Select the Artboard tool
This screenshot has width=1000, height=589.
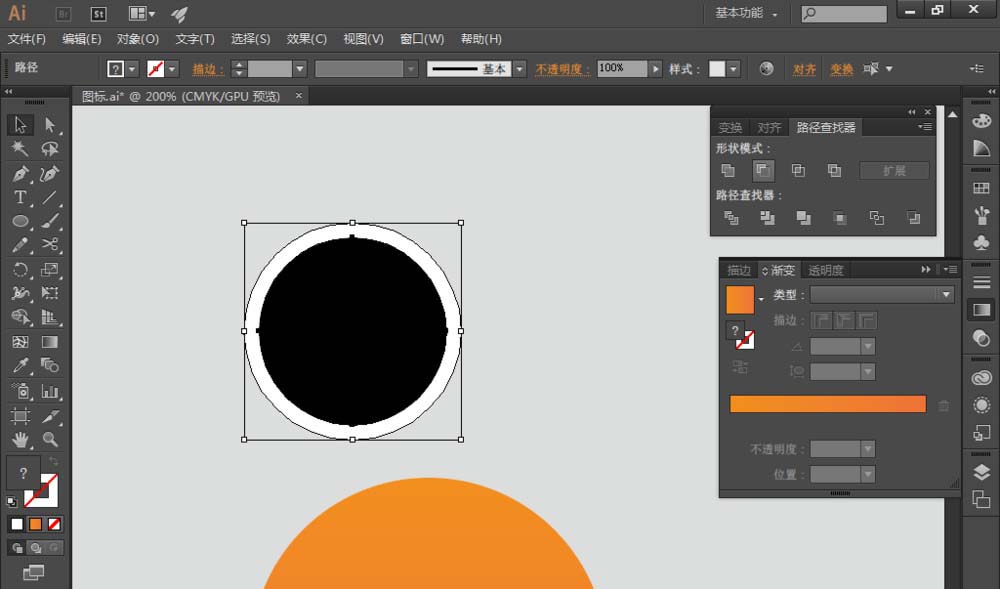coord(20,416)
